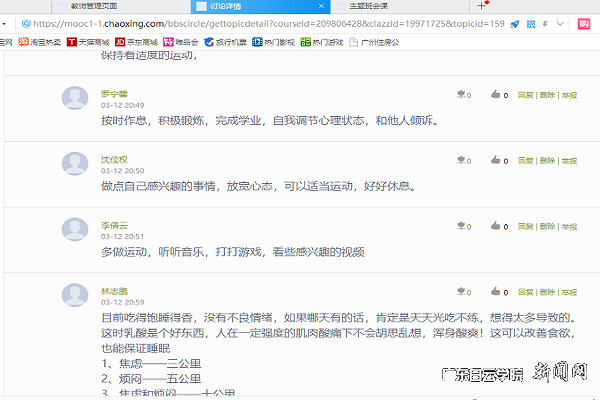Click comment text '目前吃得饱睡得香'
This screenshot has height=400, width=600.
coord(147,318)
